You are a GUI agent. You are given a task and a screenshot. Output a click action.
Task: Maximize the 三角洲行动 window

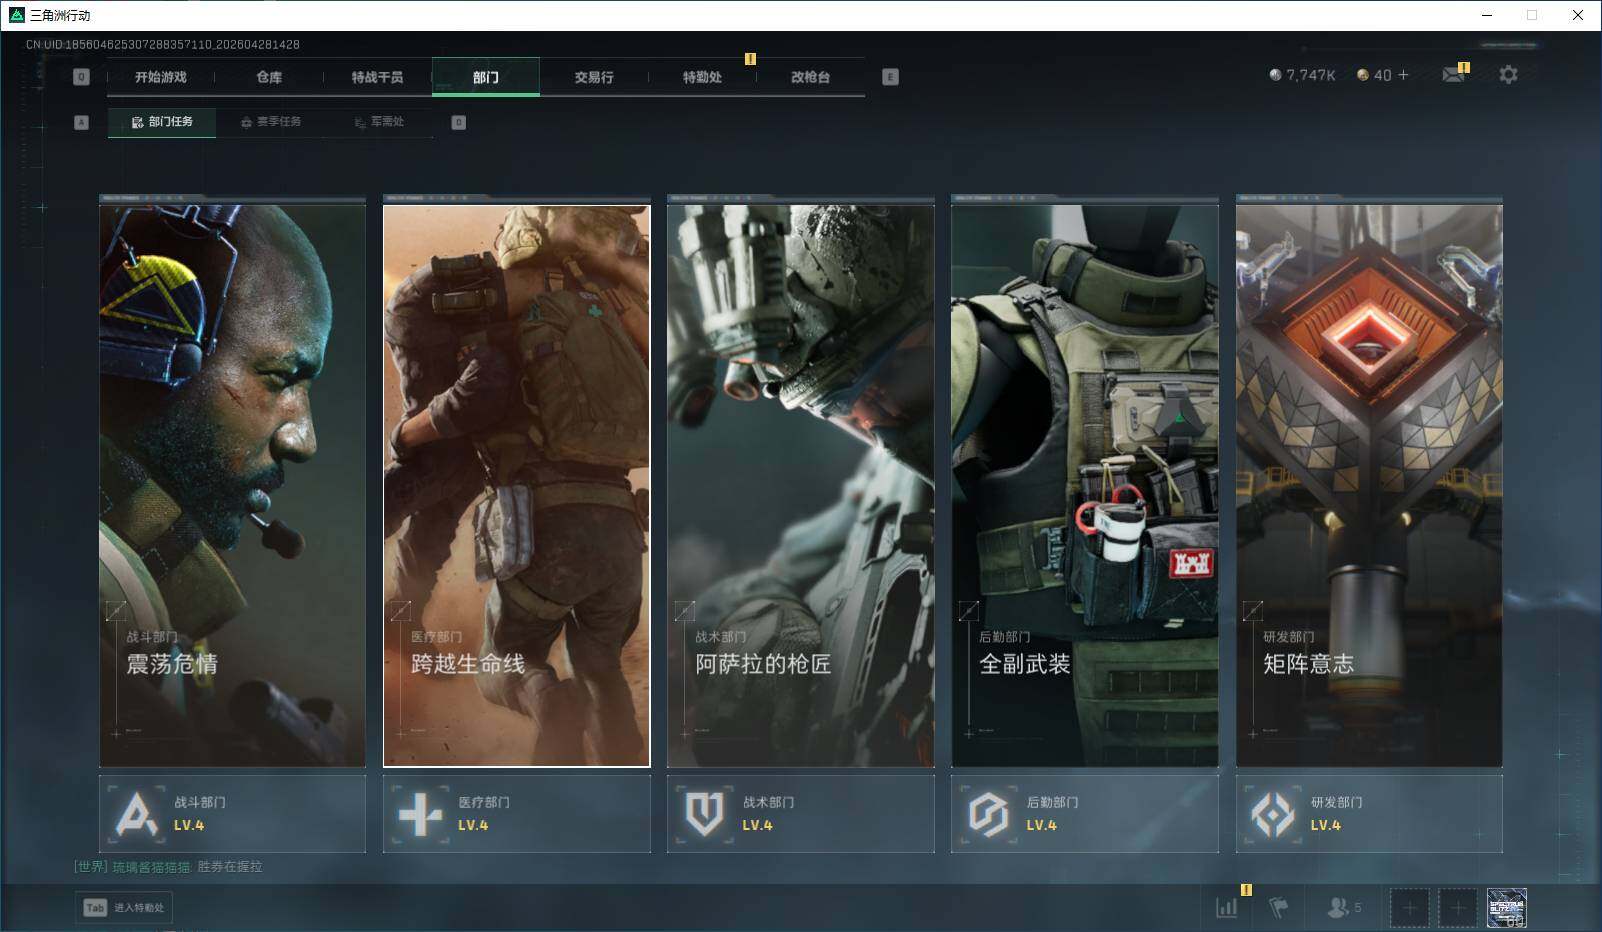[x=1532, y=15]
